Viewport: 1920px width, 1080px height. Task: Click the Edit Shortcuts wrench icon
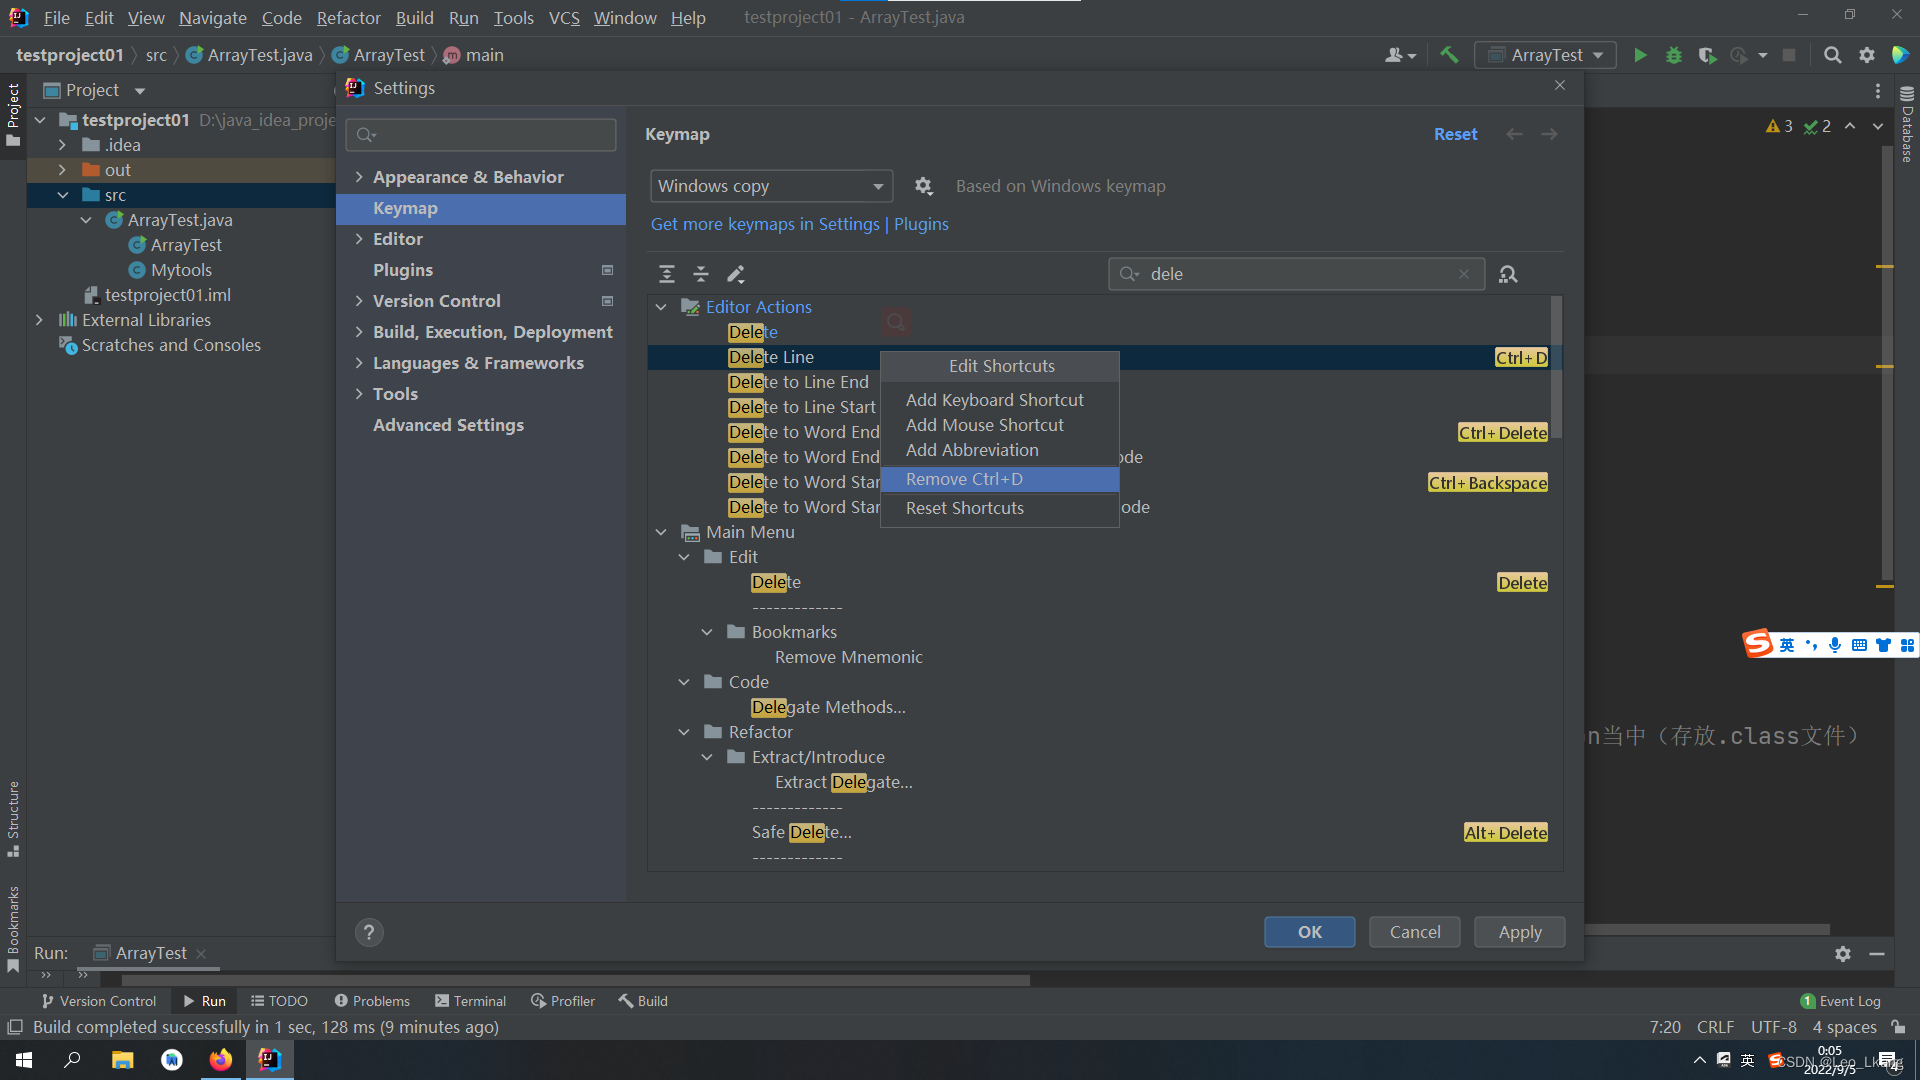(737, 273)
